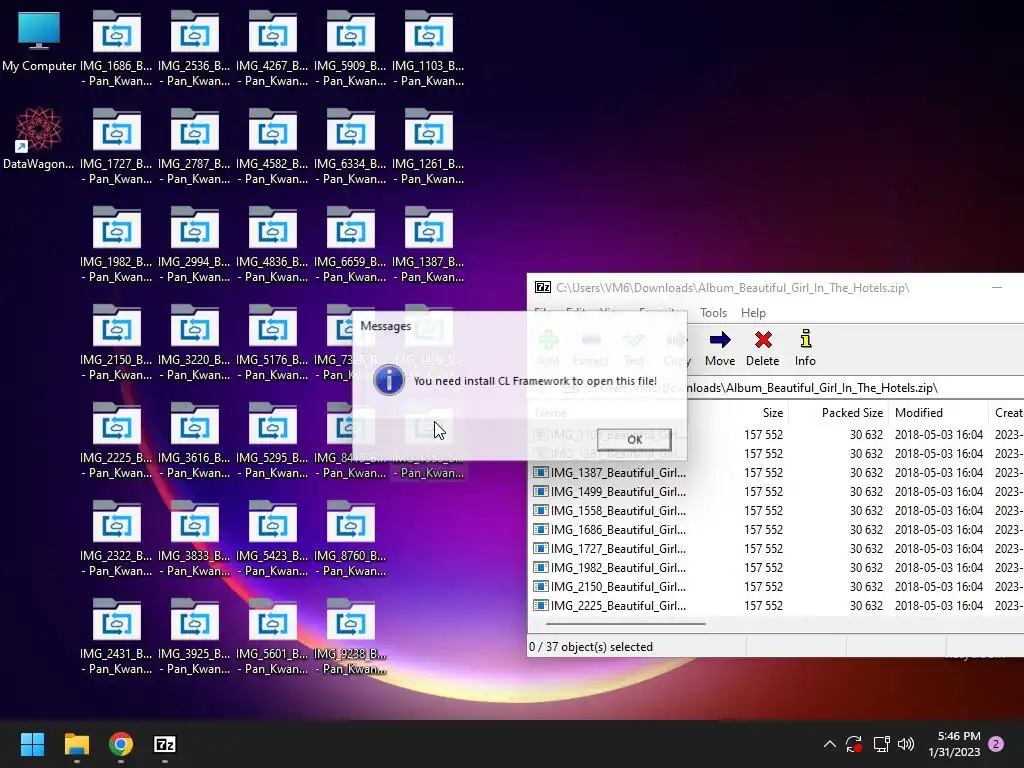Select IMG_1499_Beautiful_Girl file in 7-Zip list
The image size is (1024, 768).
(x=609, y=491)
